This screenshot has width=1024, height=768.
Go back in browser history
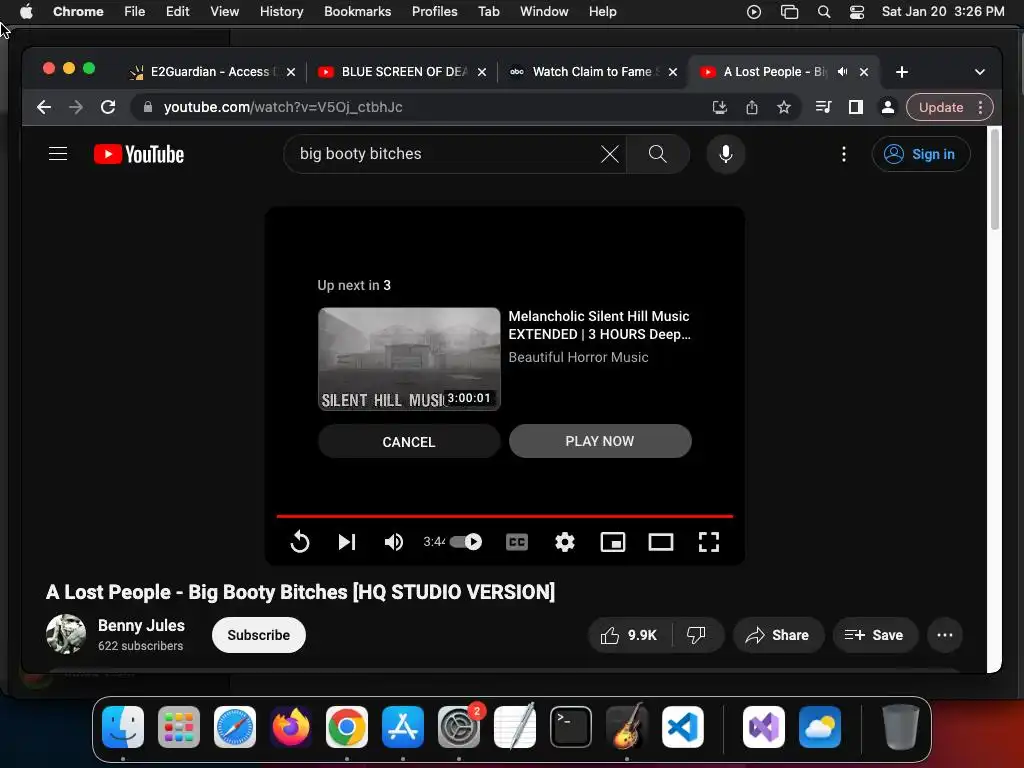tap(44, 107)
